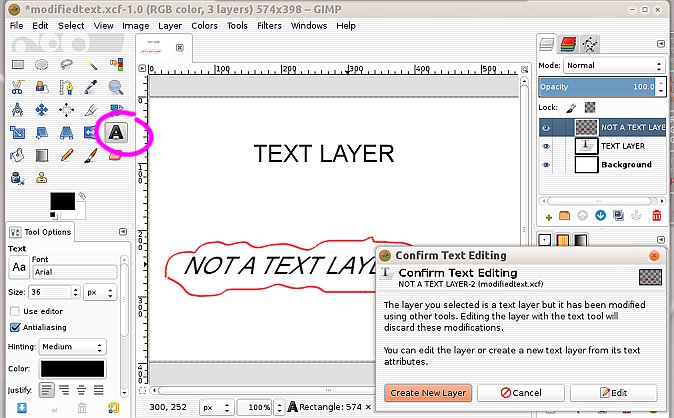The width and height of the screenshot is (674, 418).
Task: Toggle visibility of NOT A TEXT LAYER
Action: click(546, 128)
